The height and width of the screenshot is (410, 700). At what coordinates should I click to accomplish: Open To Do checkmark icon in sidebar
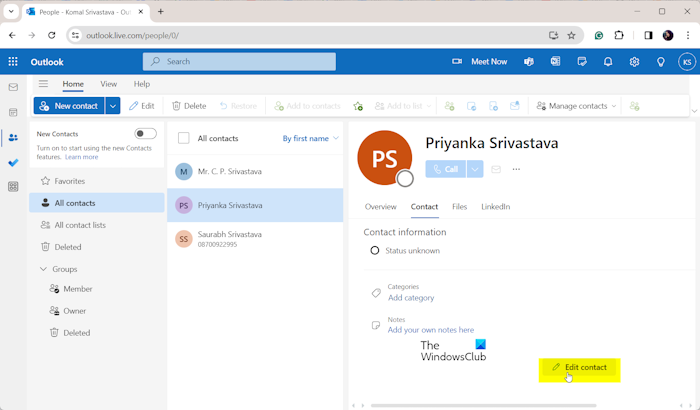(13, 163)
